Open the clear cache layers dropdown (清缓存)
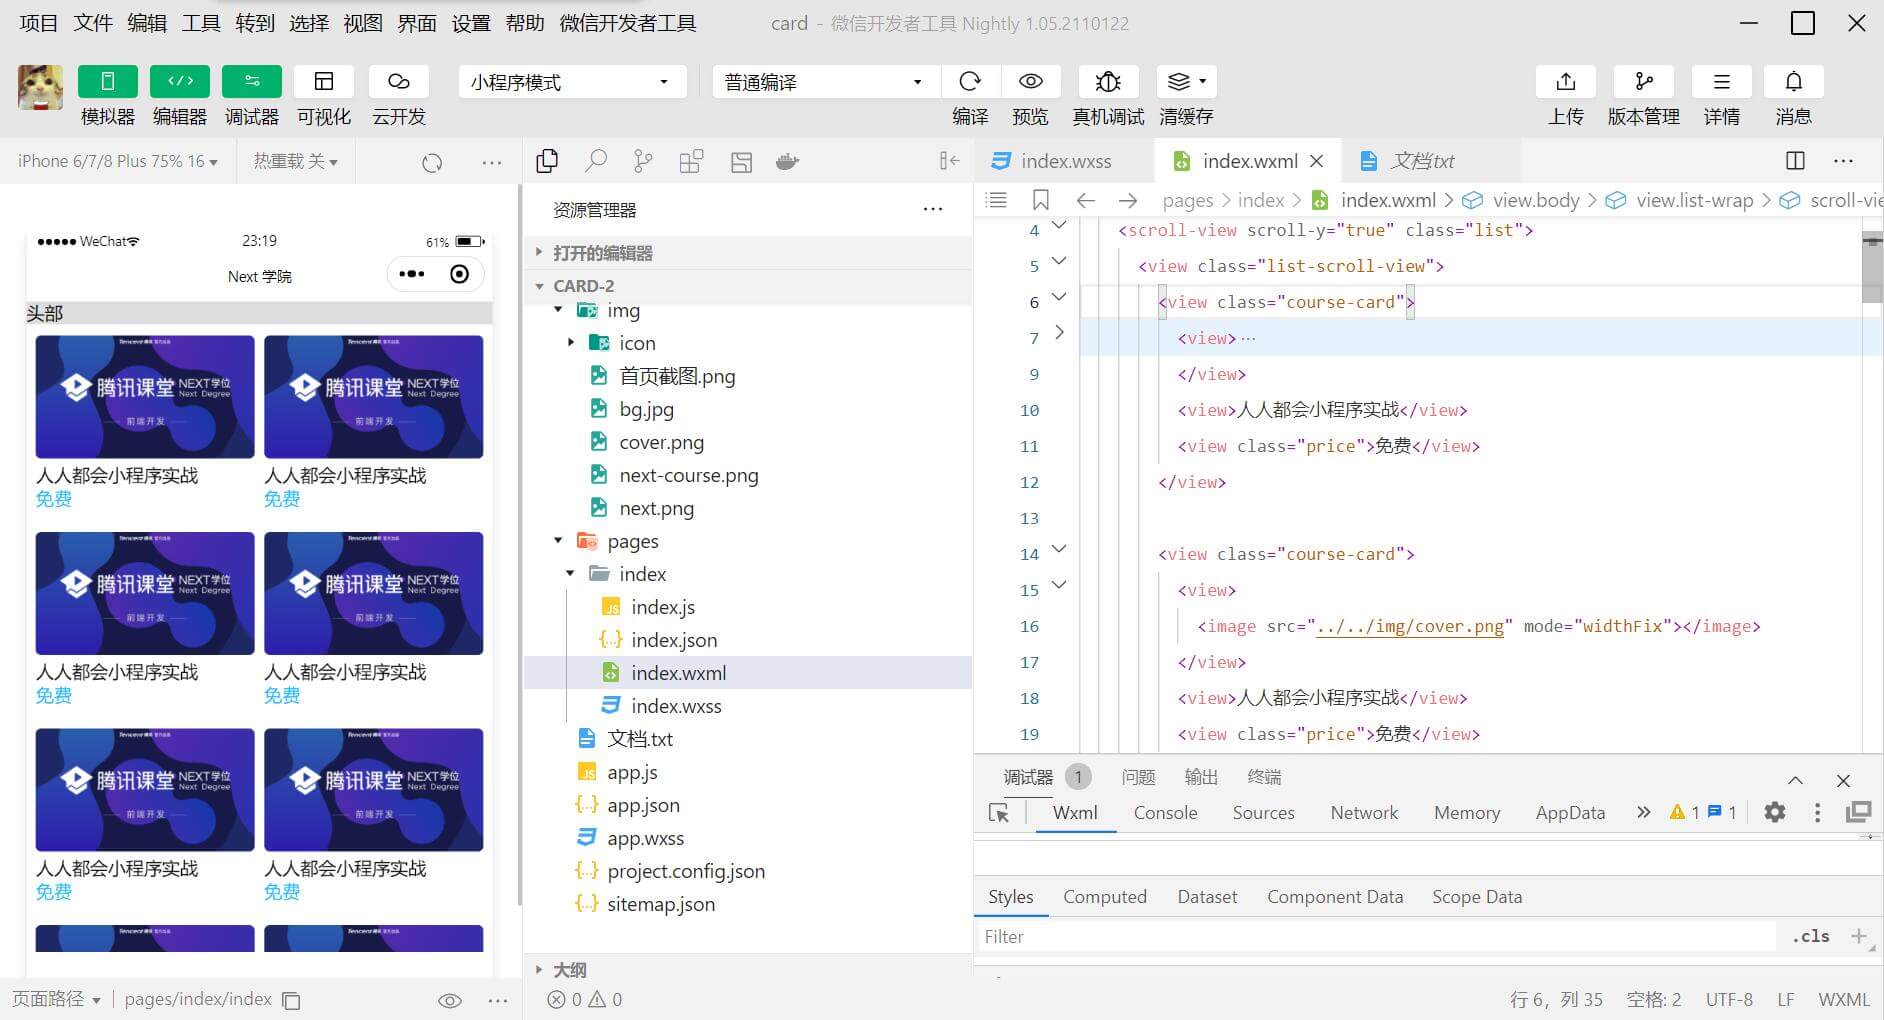 pos(1187,81)
